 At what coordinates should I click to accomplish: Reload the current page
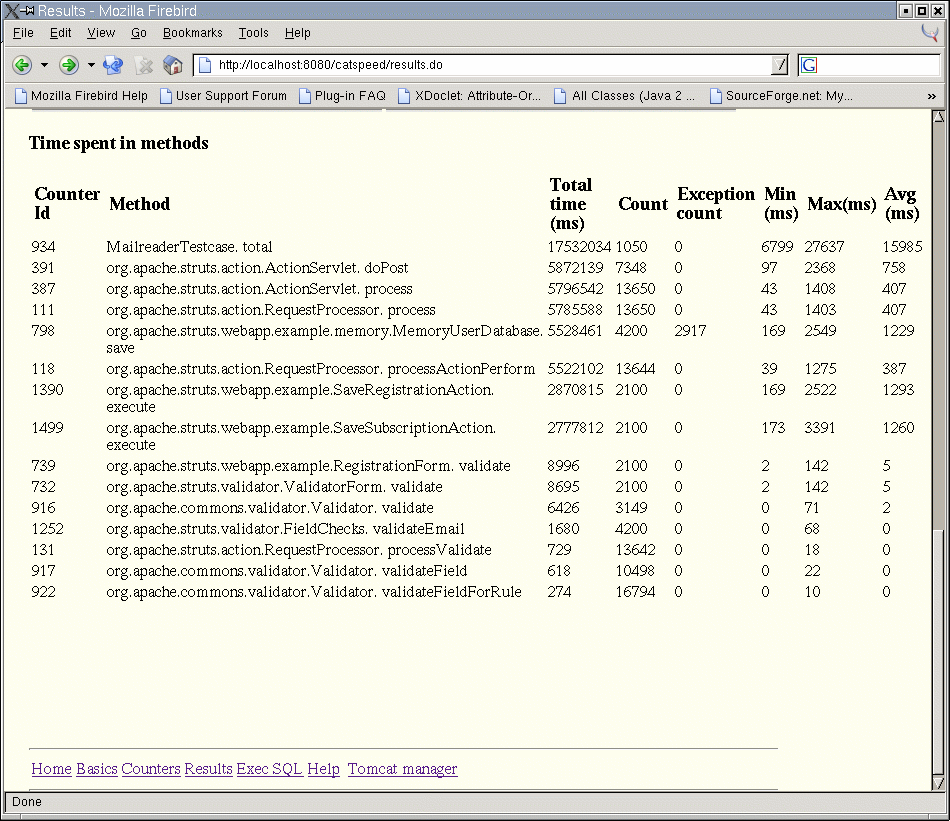[113, 65]
